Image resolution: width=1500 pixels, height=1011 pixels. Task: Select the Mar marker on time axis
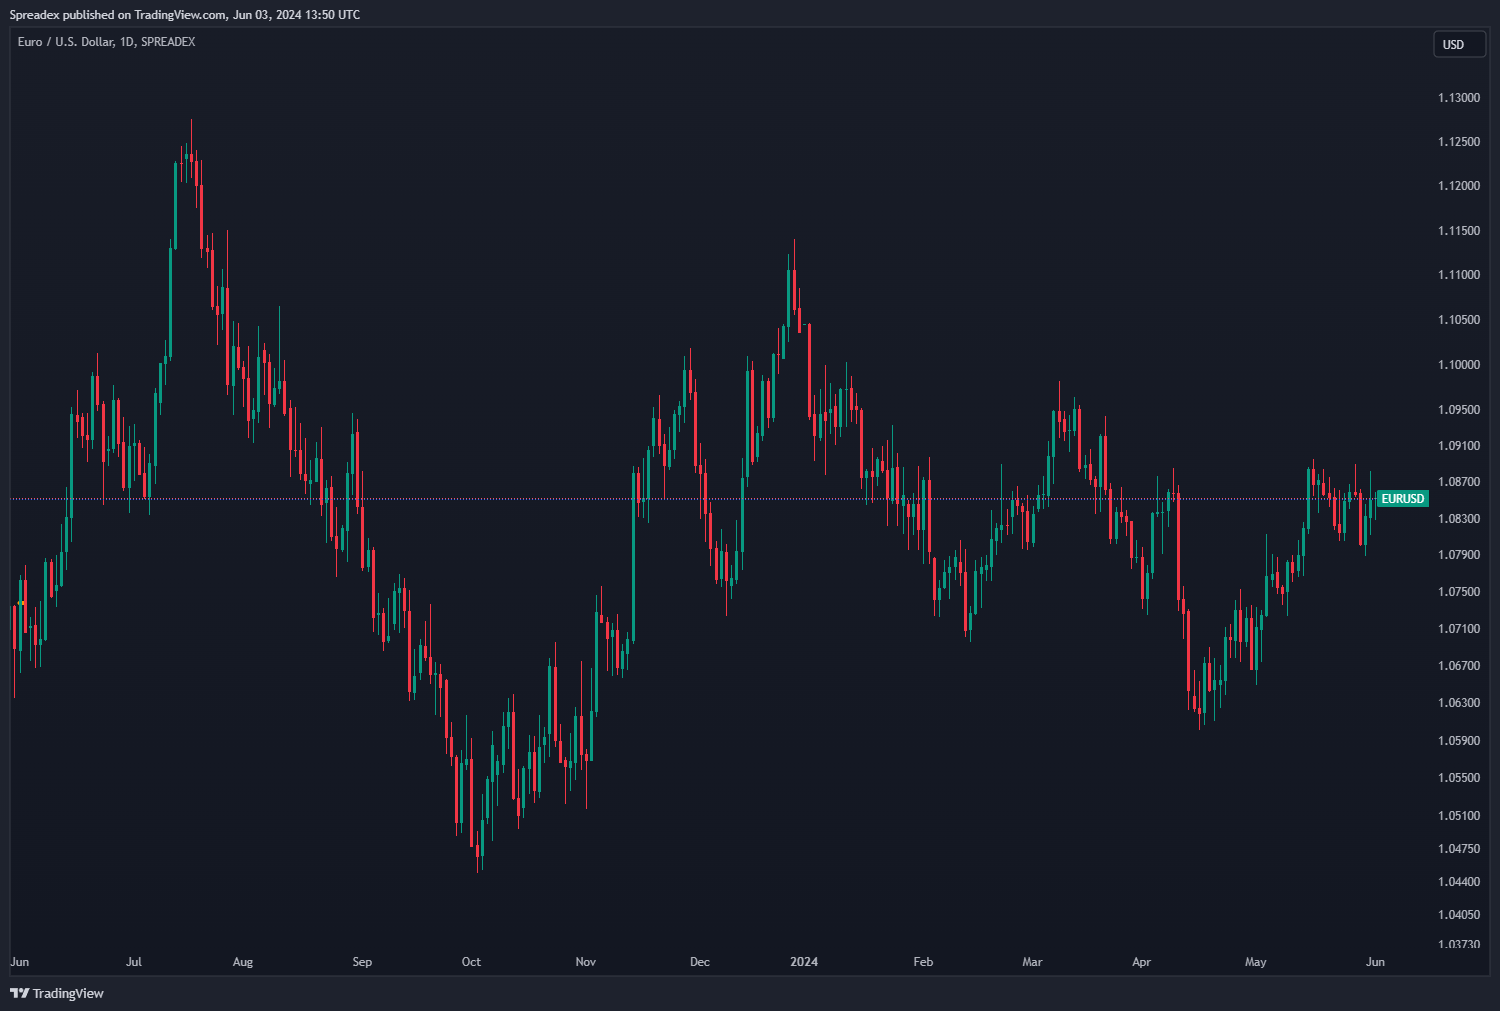(1032, 962)
